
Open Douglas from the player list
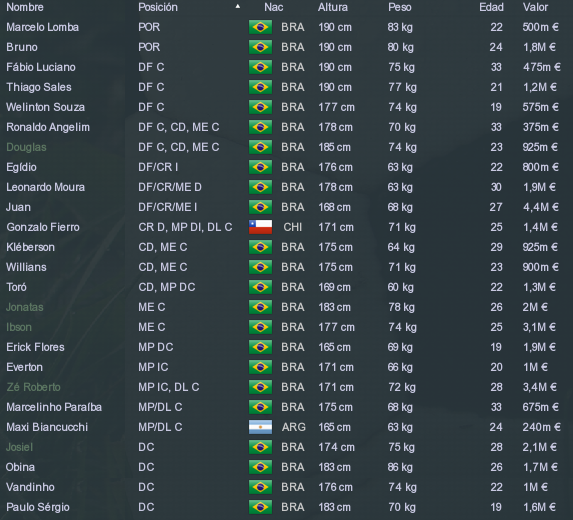click(x=26, y=147)
